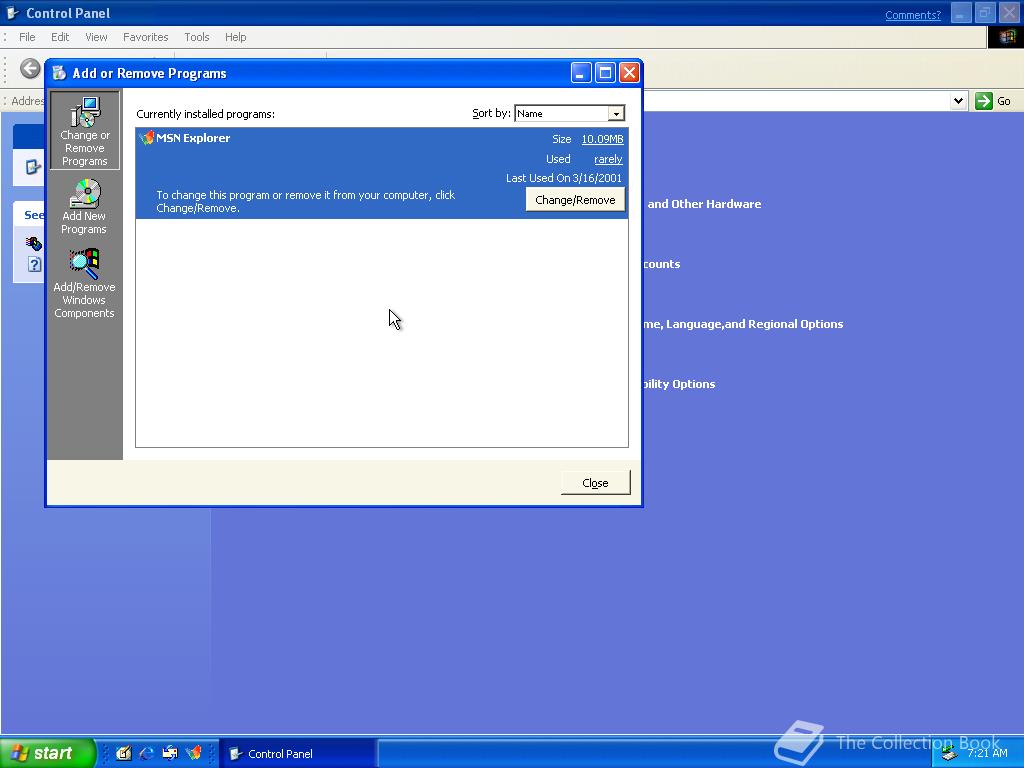Click the Windows flag logo in Control Panel
This screenshot has width=1024, height=768.
pyautogui.click(x=1006, y=37)
